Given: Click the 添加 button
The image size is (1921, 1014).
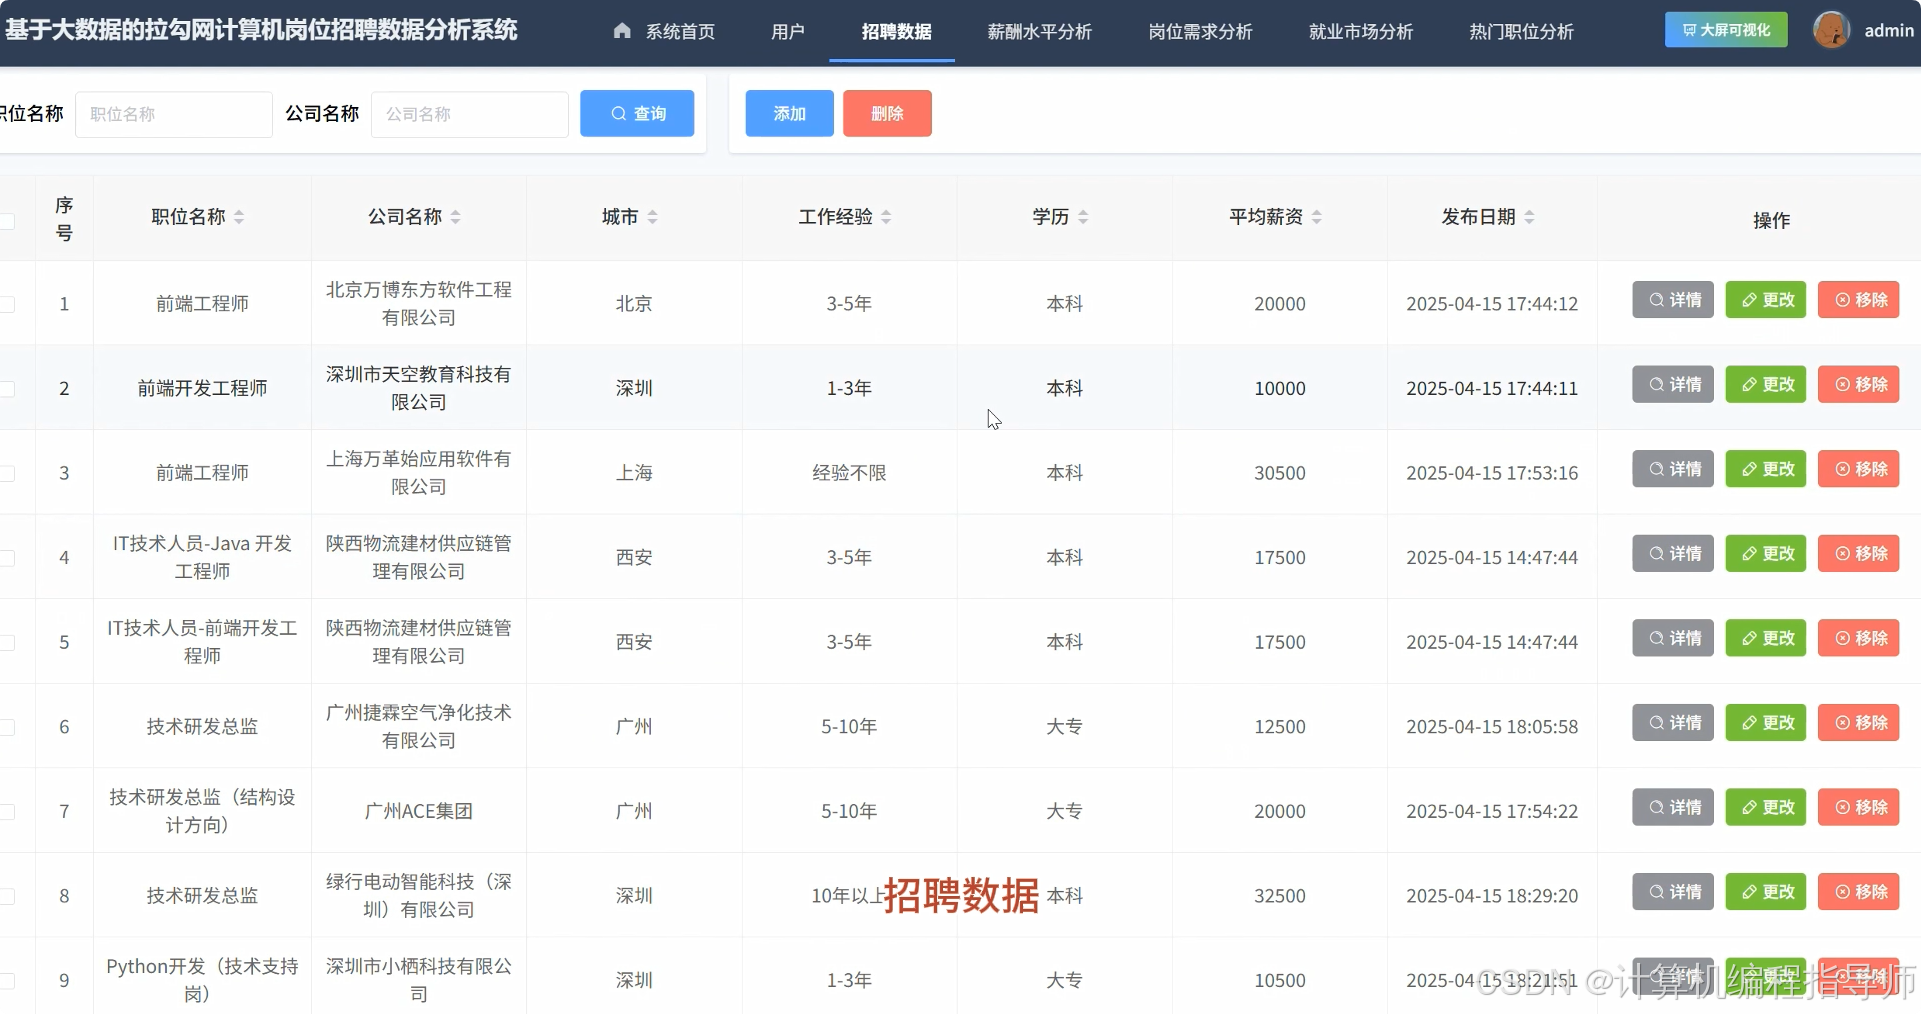Looking at the screenshot, I should pos(788,113).
